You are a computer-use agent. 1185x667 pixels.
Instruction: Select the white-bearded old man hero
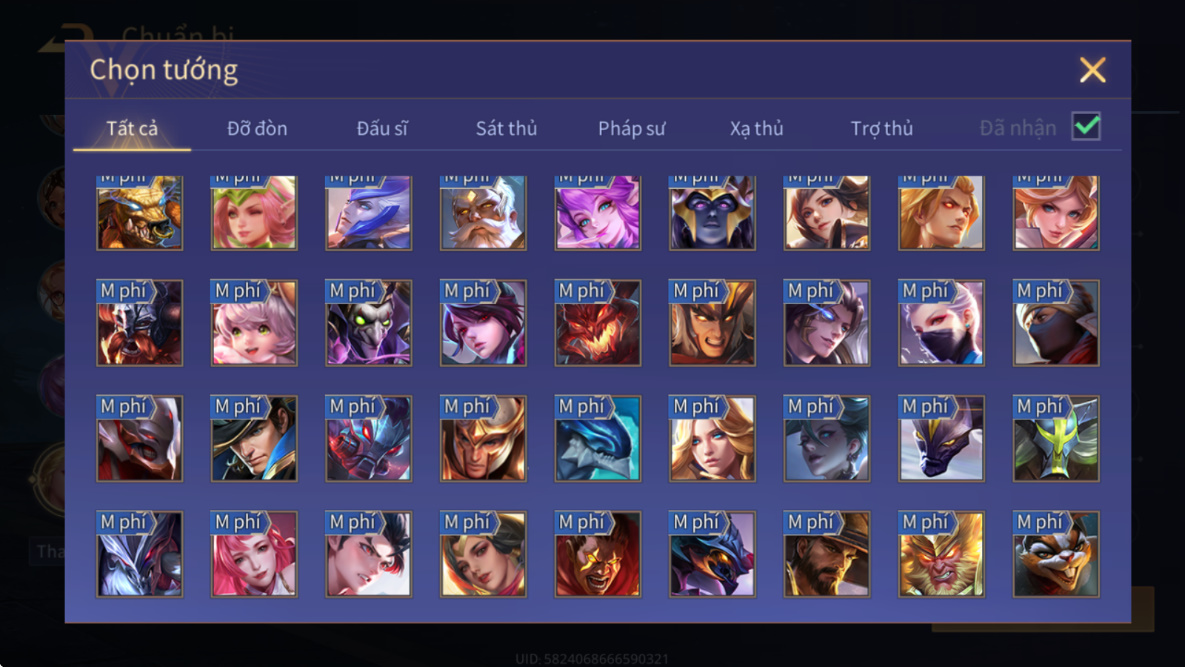click(483, 212)
